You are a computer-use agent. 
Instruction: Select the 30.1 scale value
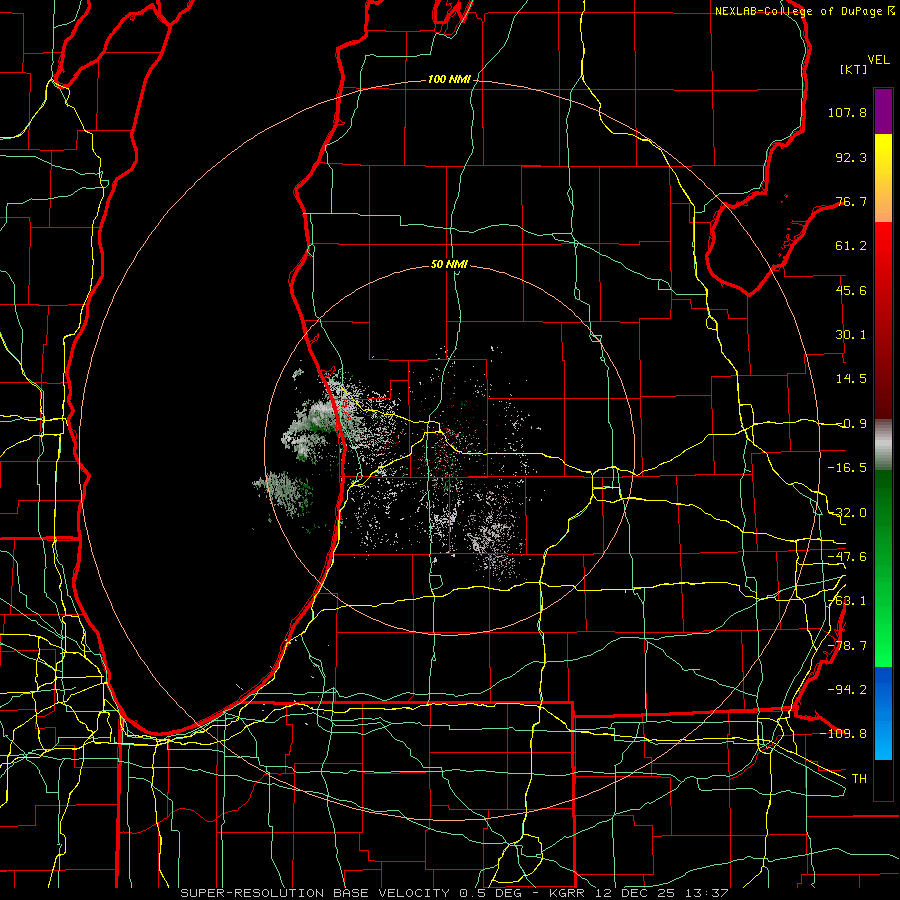pyautogui.click(x=851, y=335)
